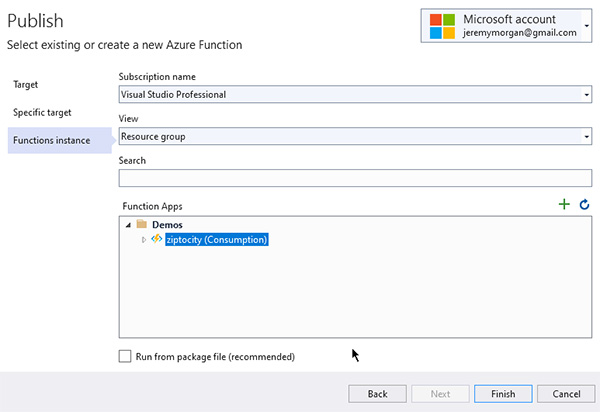Open the Subscription name dropdown
The width and height of the screenshot is (600, 412).
click(355, 94)
